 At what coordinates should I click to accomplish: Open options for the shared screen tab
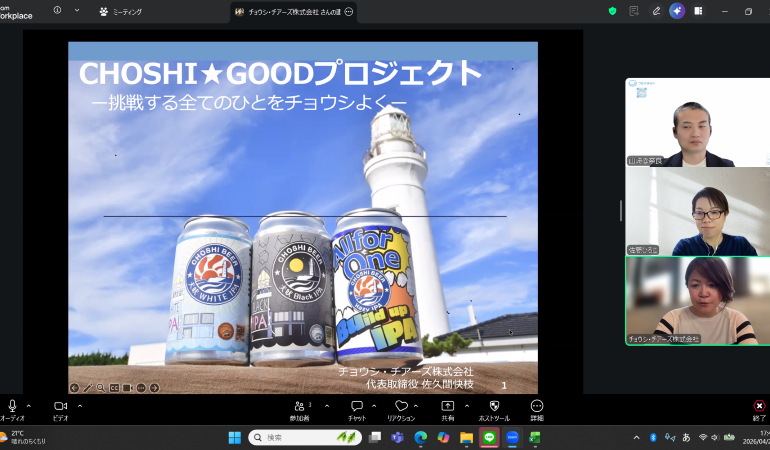(348, 11)
